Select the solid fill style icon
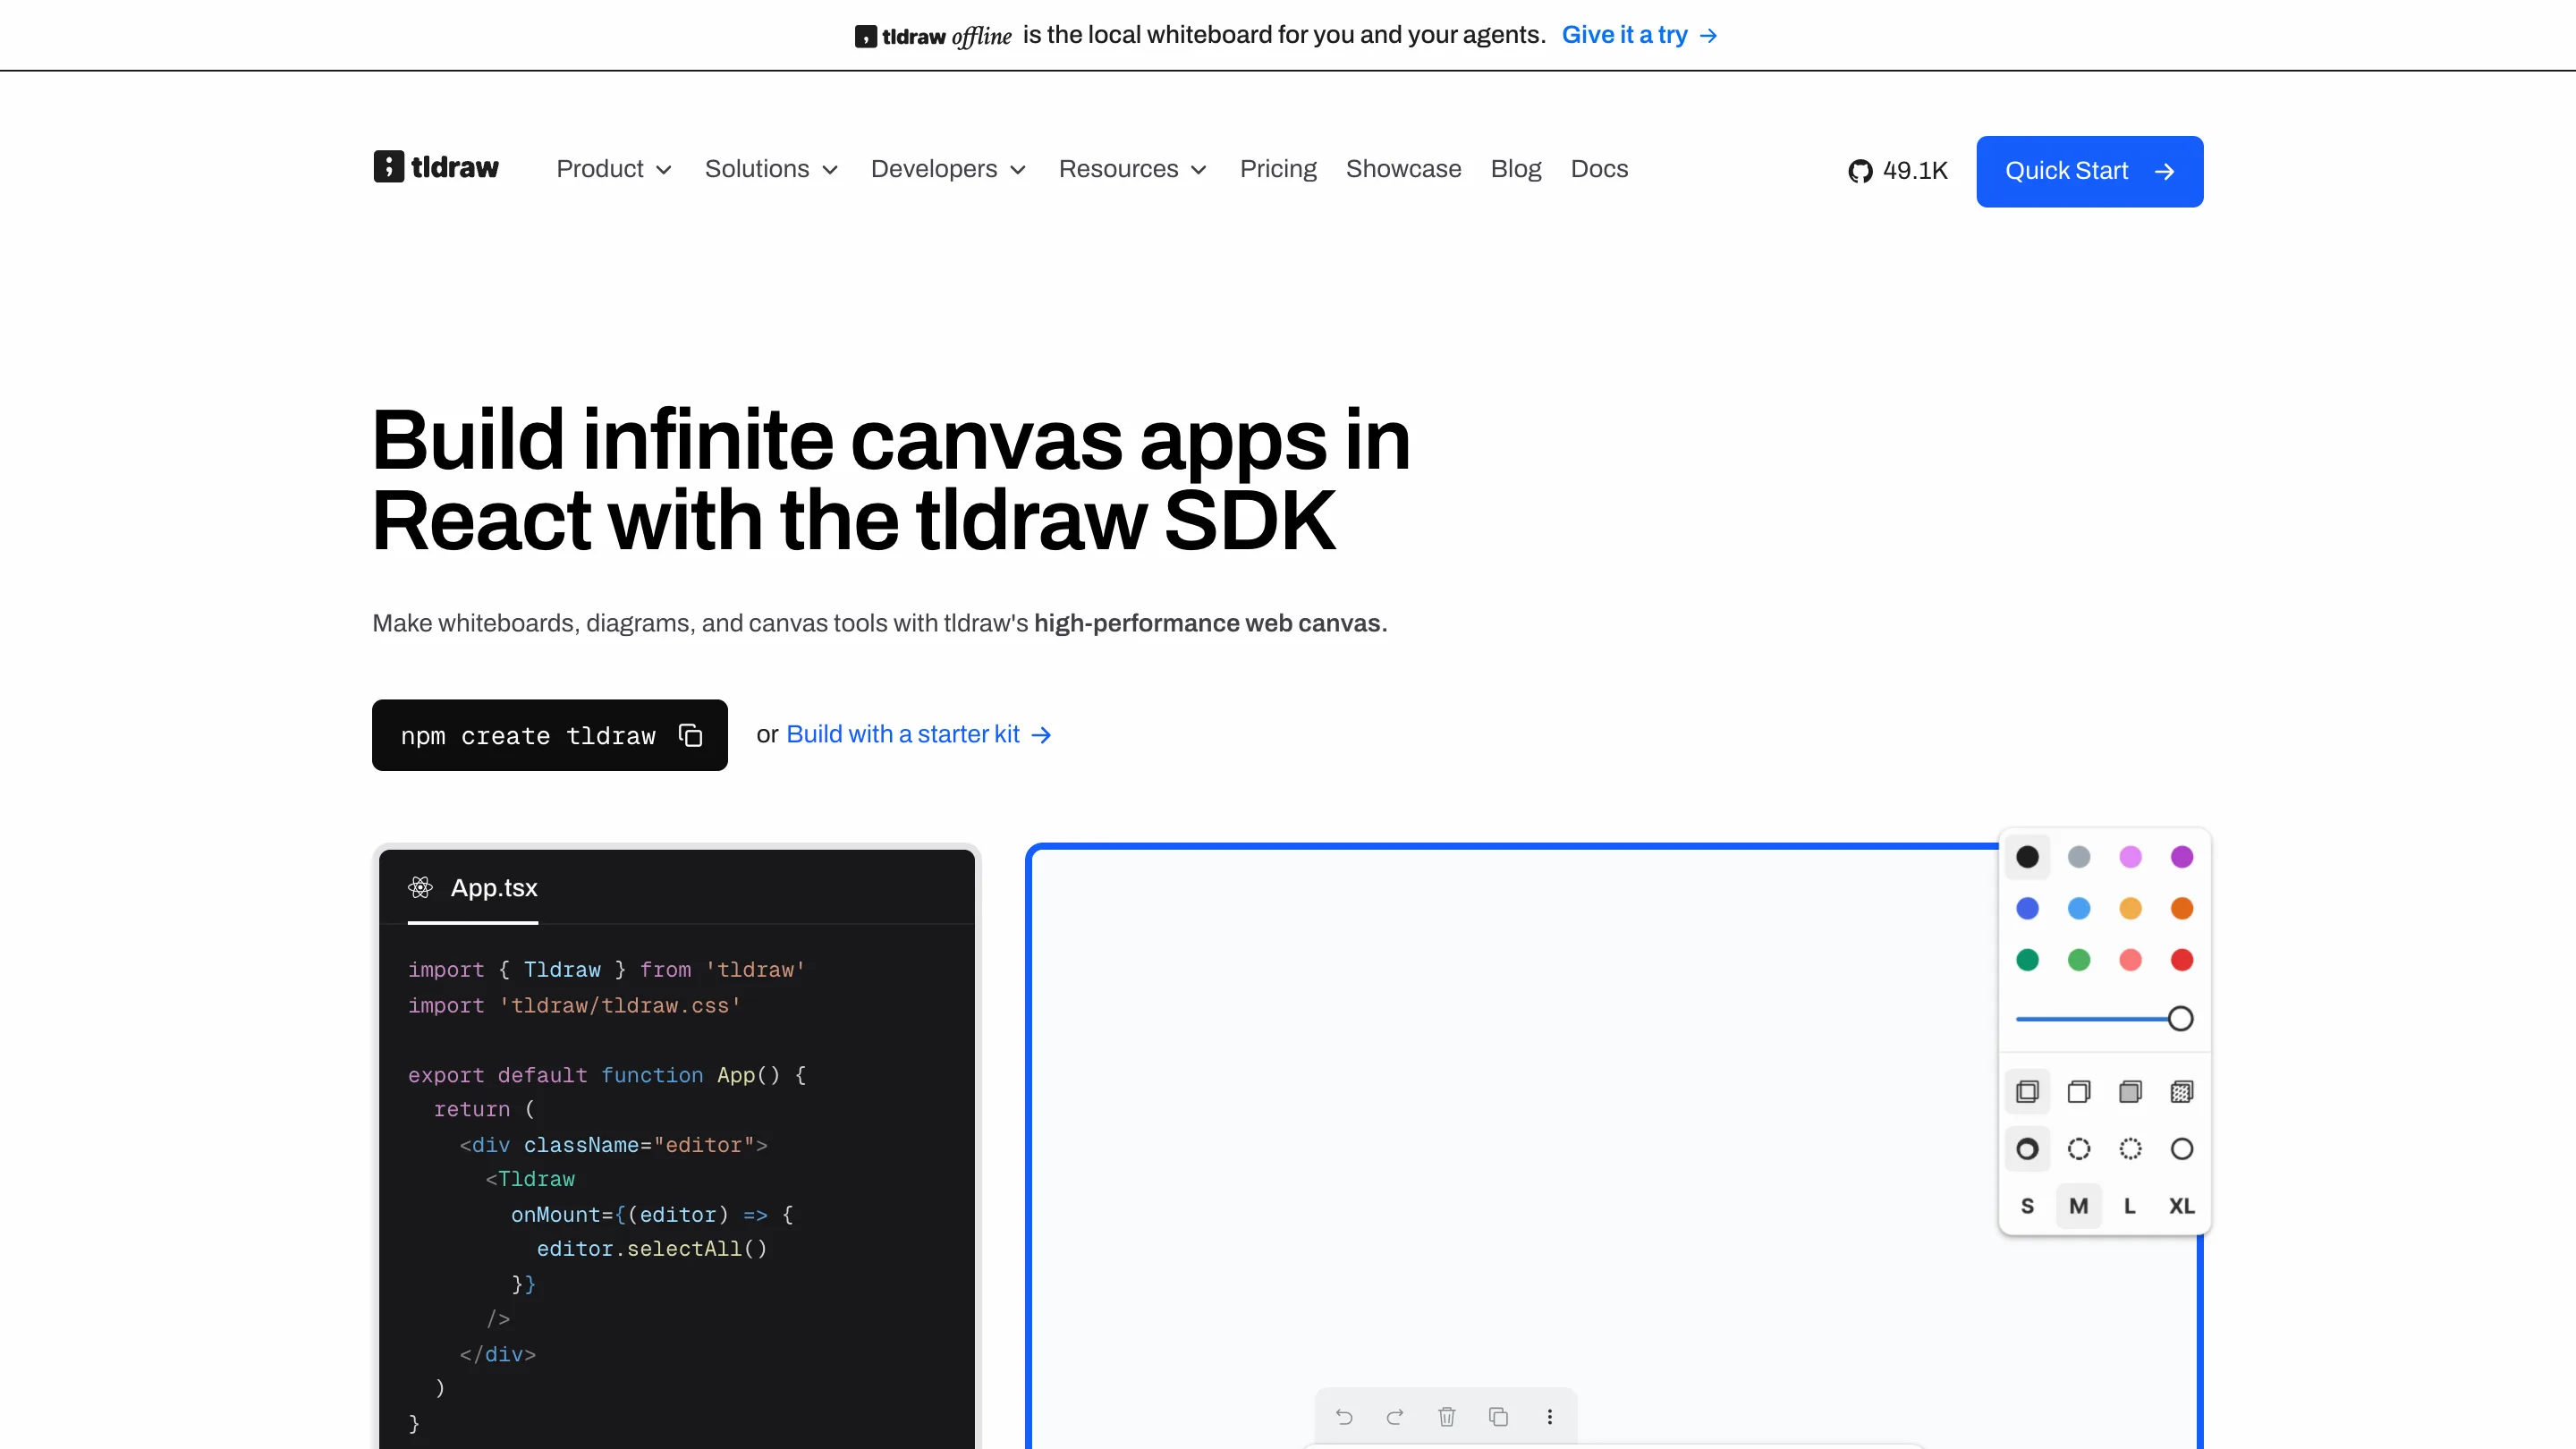This screenshot has width=2576, height=1449. tap(2131, 1091)
